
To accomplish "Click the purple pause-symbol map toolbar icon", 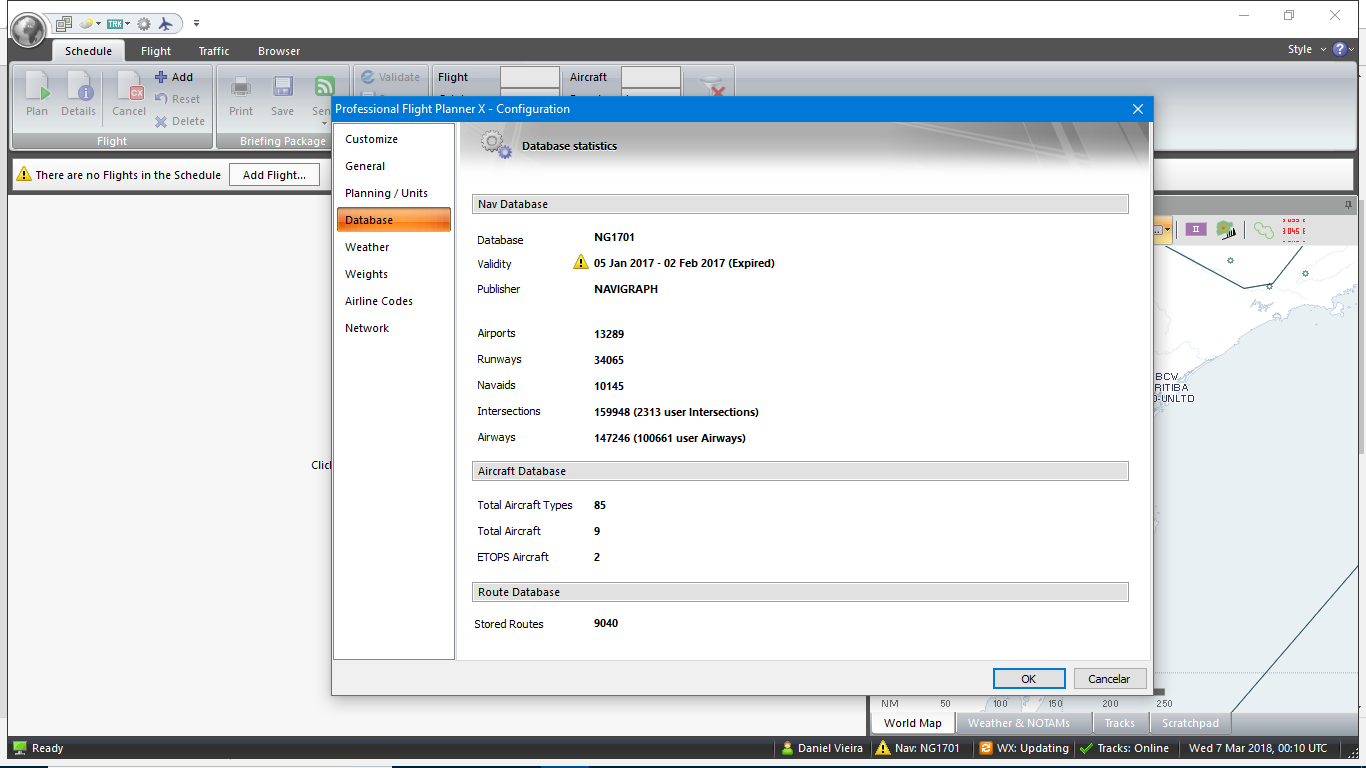I will coord(1195,230).
